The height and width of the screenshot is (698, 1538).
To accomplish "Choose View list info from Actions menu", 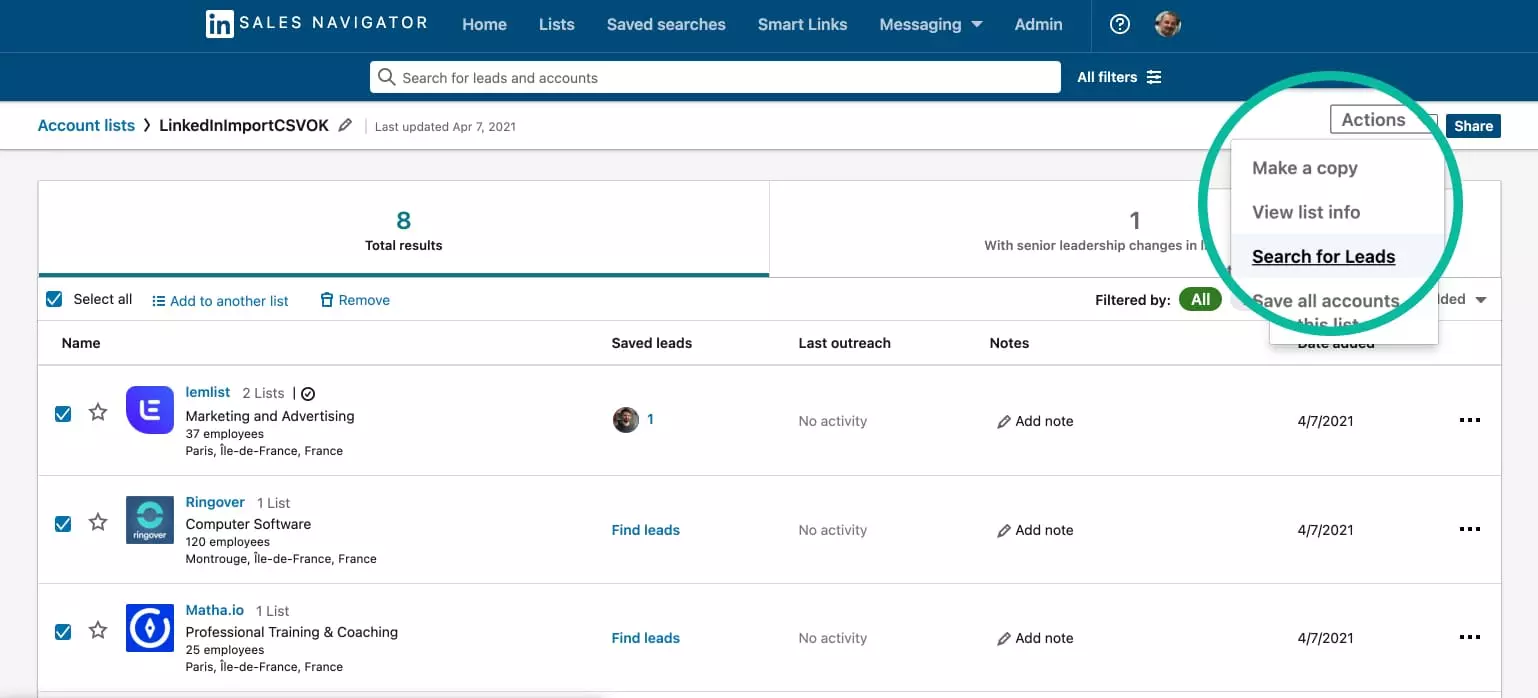I will pyautogui.click(x=1306, y=212).
